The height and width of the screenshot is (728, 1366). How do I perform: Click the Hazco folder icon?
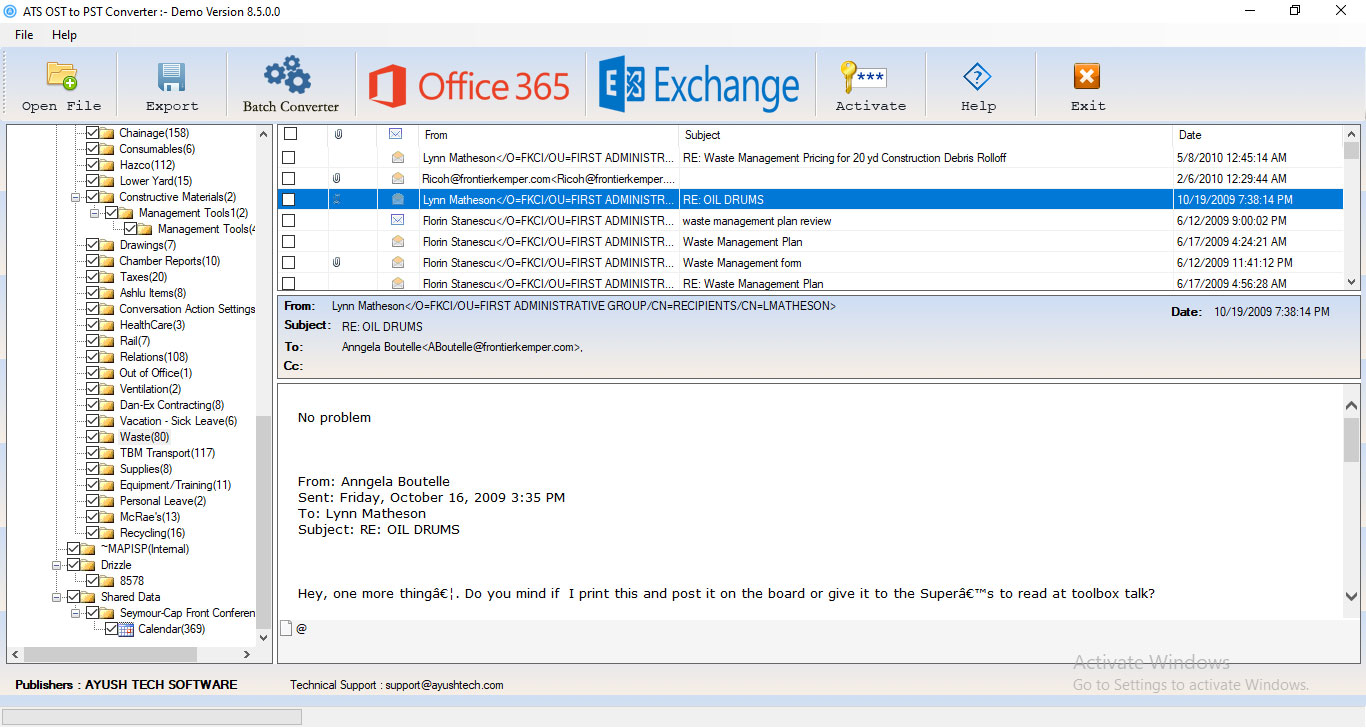[107, 165]
